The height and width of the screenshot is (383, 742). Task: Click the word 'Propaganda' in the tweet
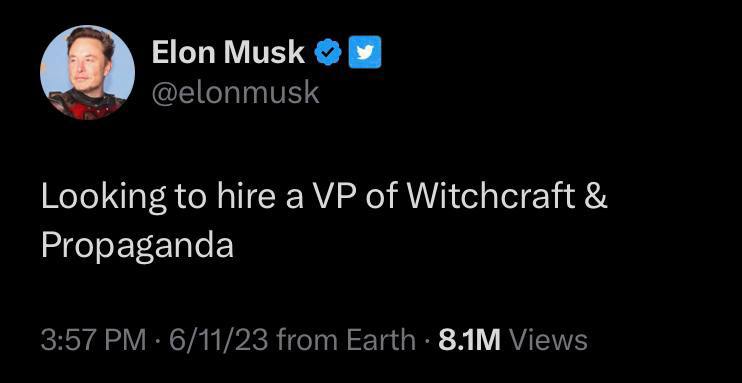[137, 246]
